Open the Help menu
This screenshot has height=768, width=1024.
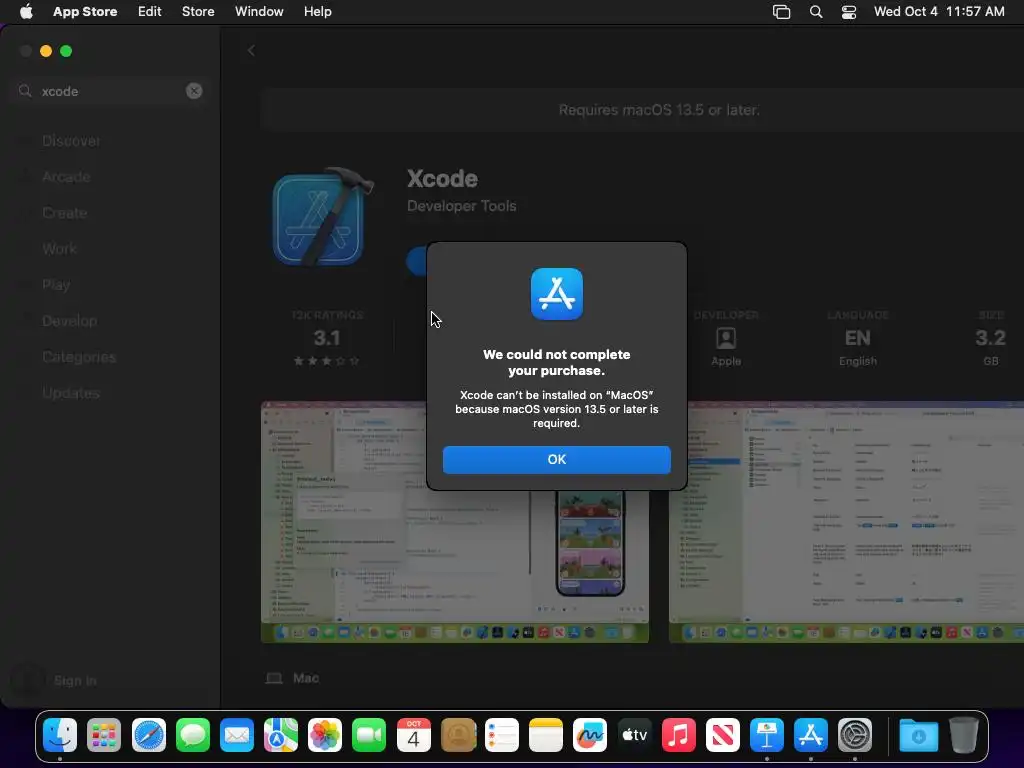coord(317,12)
